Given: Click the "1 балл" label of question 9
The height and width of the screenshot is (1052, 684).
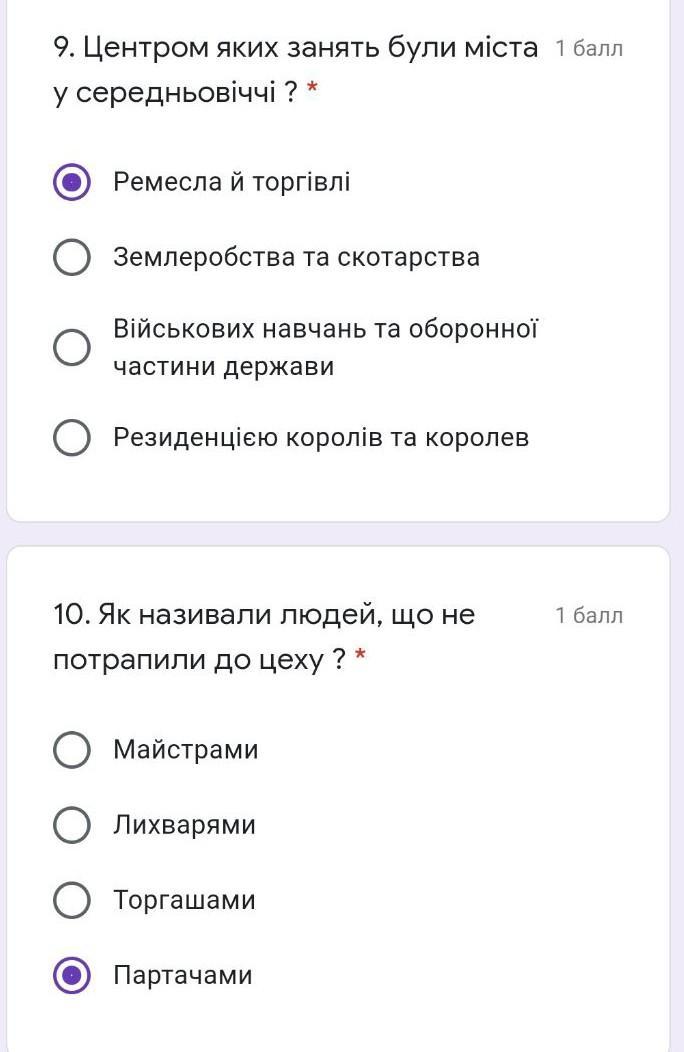Looking at the screenshot, I should (589, 48).
